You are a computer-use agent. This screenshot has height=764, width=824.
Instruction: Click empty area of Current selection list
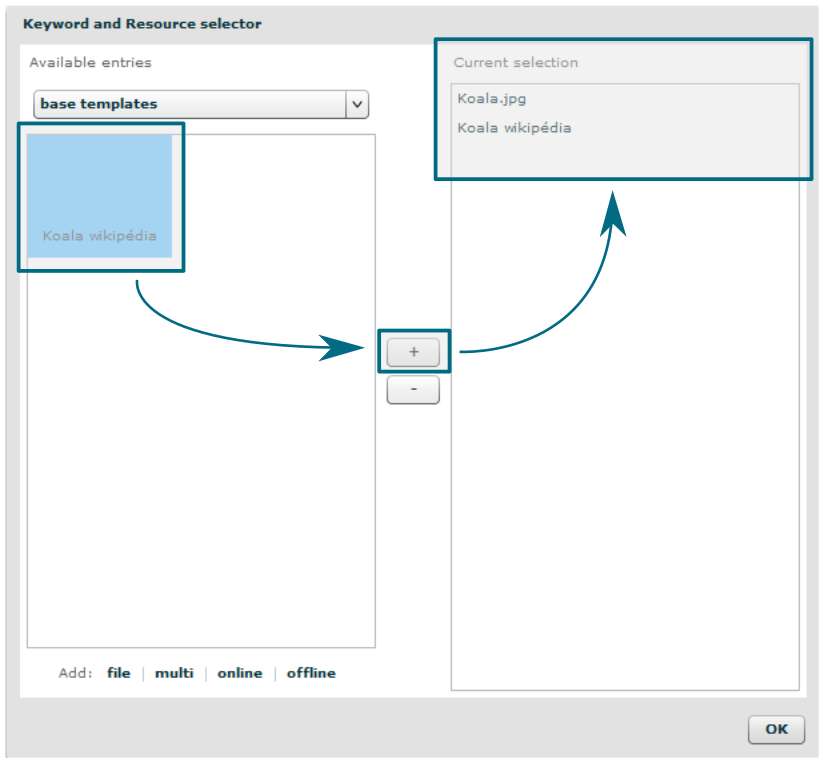[625, 450]
